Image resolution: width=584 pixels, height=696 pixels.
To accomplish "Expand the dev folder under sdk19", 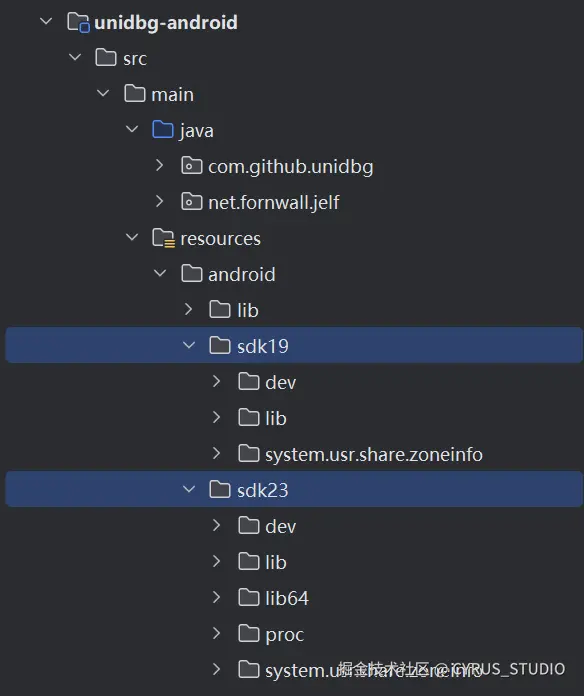I will tap(217, 381).
